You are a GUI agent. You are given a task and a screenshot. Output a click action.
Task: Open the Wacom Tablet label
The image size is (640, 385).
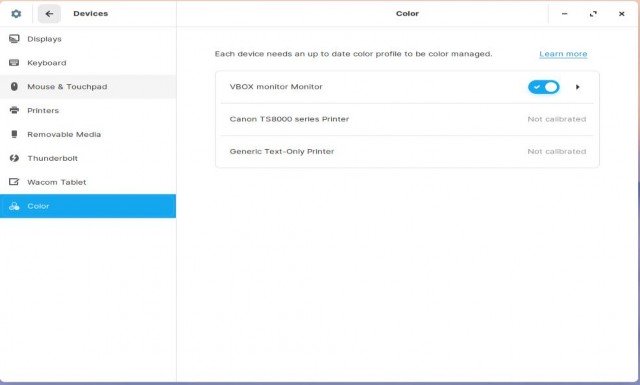(x=57, y=182)
